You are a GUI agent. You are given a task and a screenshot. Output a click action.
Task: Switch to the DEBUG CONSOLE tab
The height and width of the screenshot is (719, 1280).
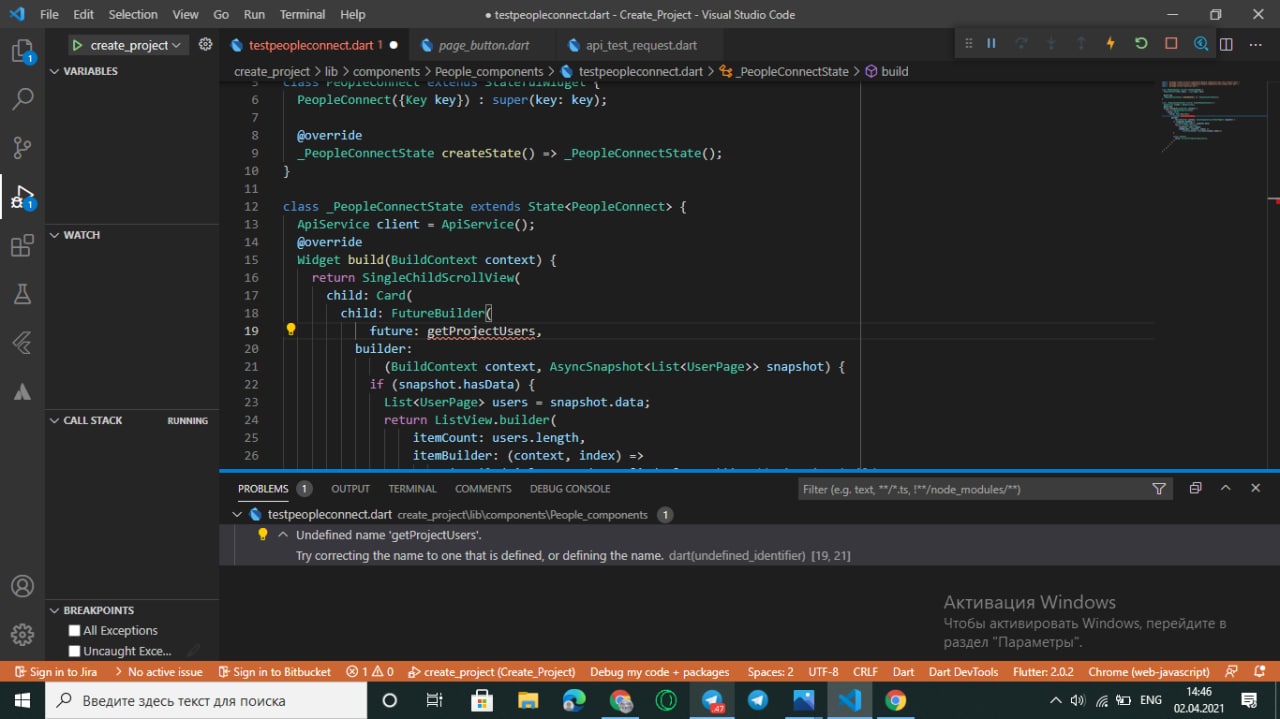tap(570, 489)
